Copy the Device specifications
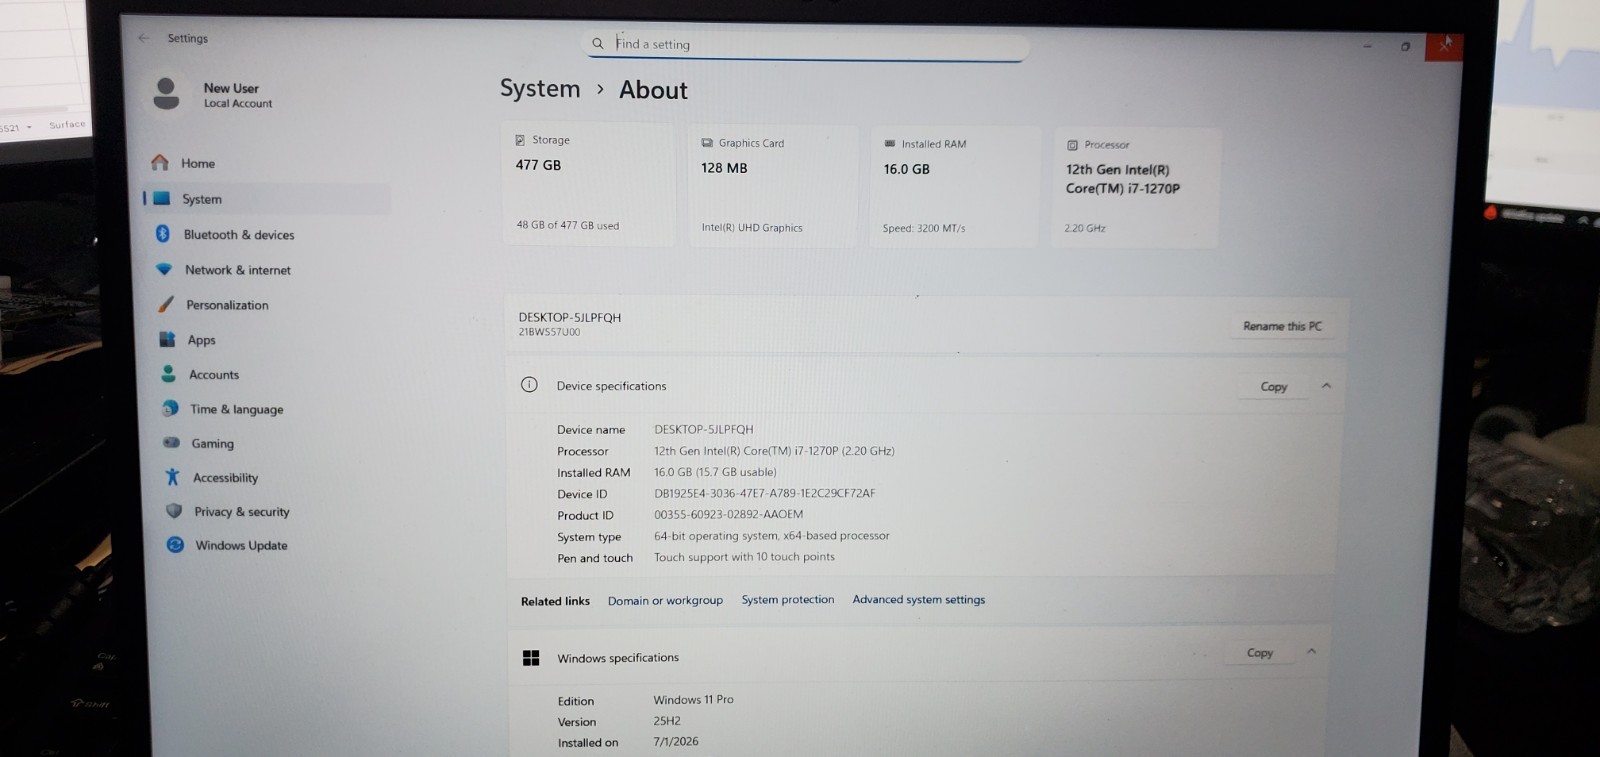Image resolution: width=1600 pixels, height=757 pixels. pos(1273,386)
